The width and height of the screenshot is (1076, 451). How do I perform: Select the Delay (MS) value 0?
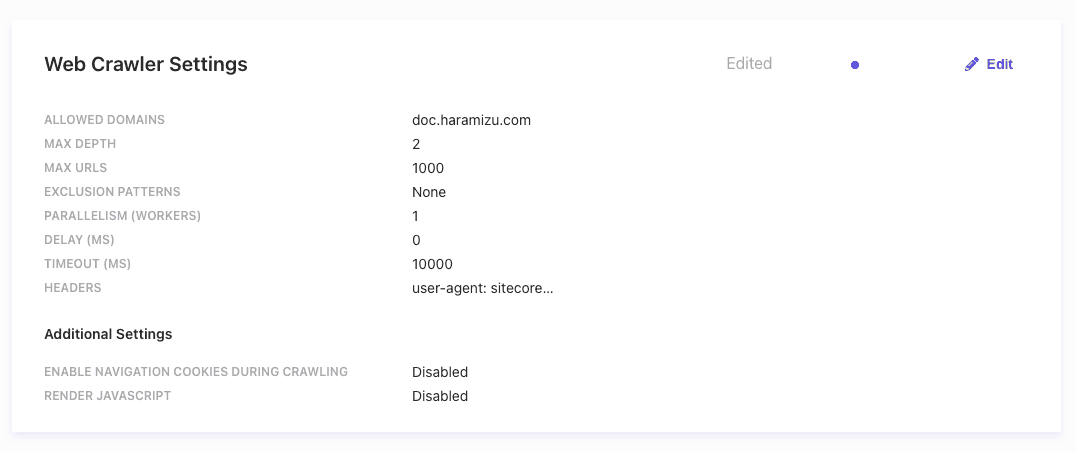416,240
